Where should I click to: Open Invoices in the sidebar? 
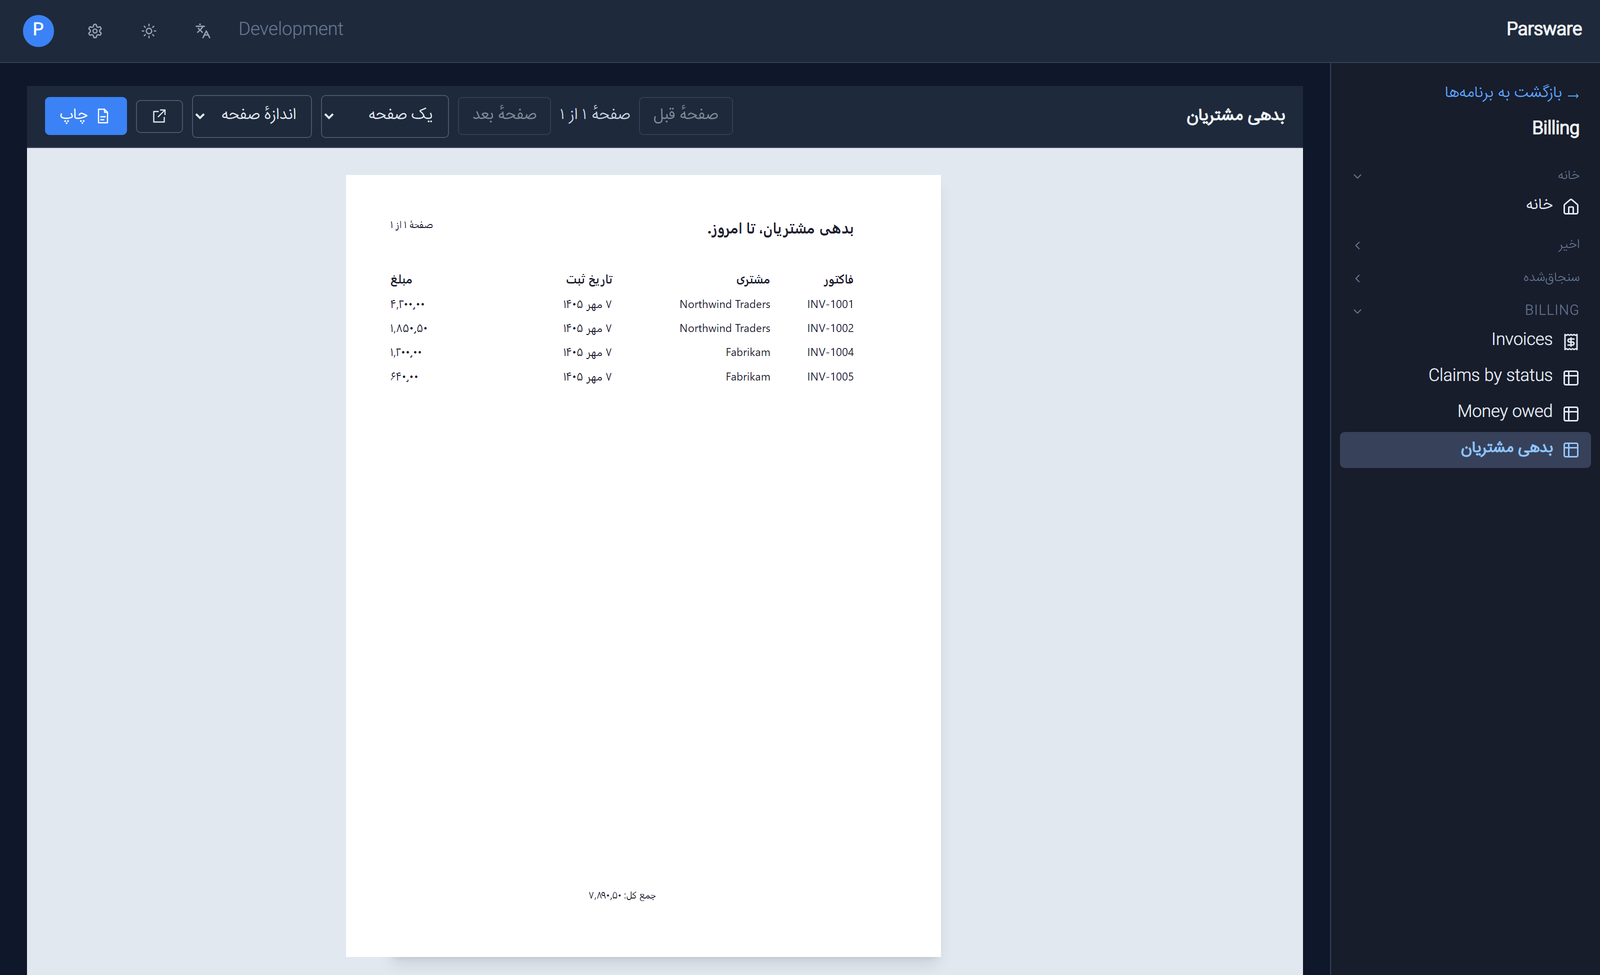tap(1465, 341)
